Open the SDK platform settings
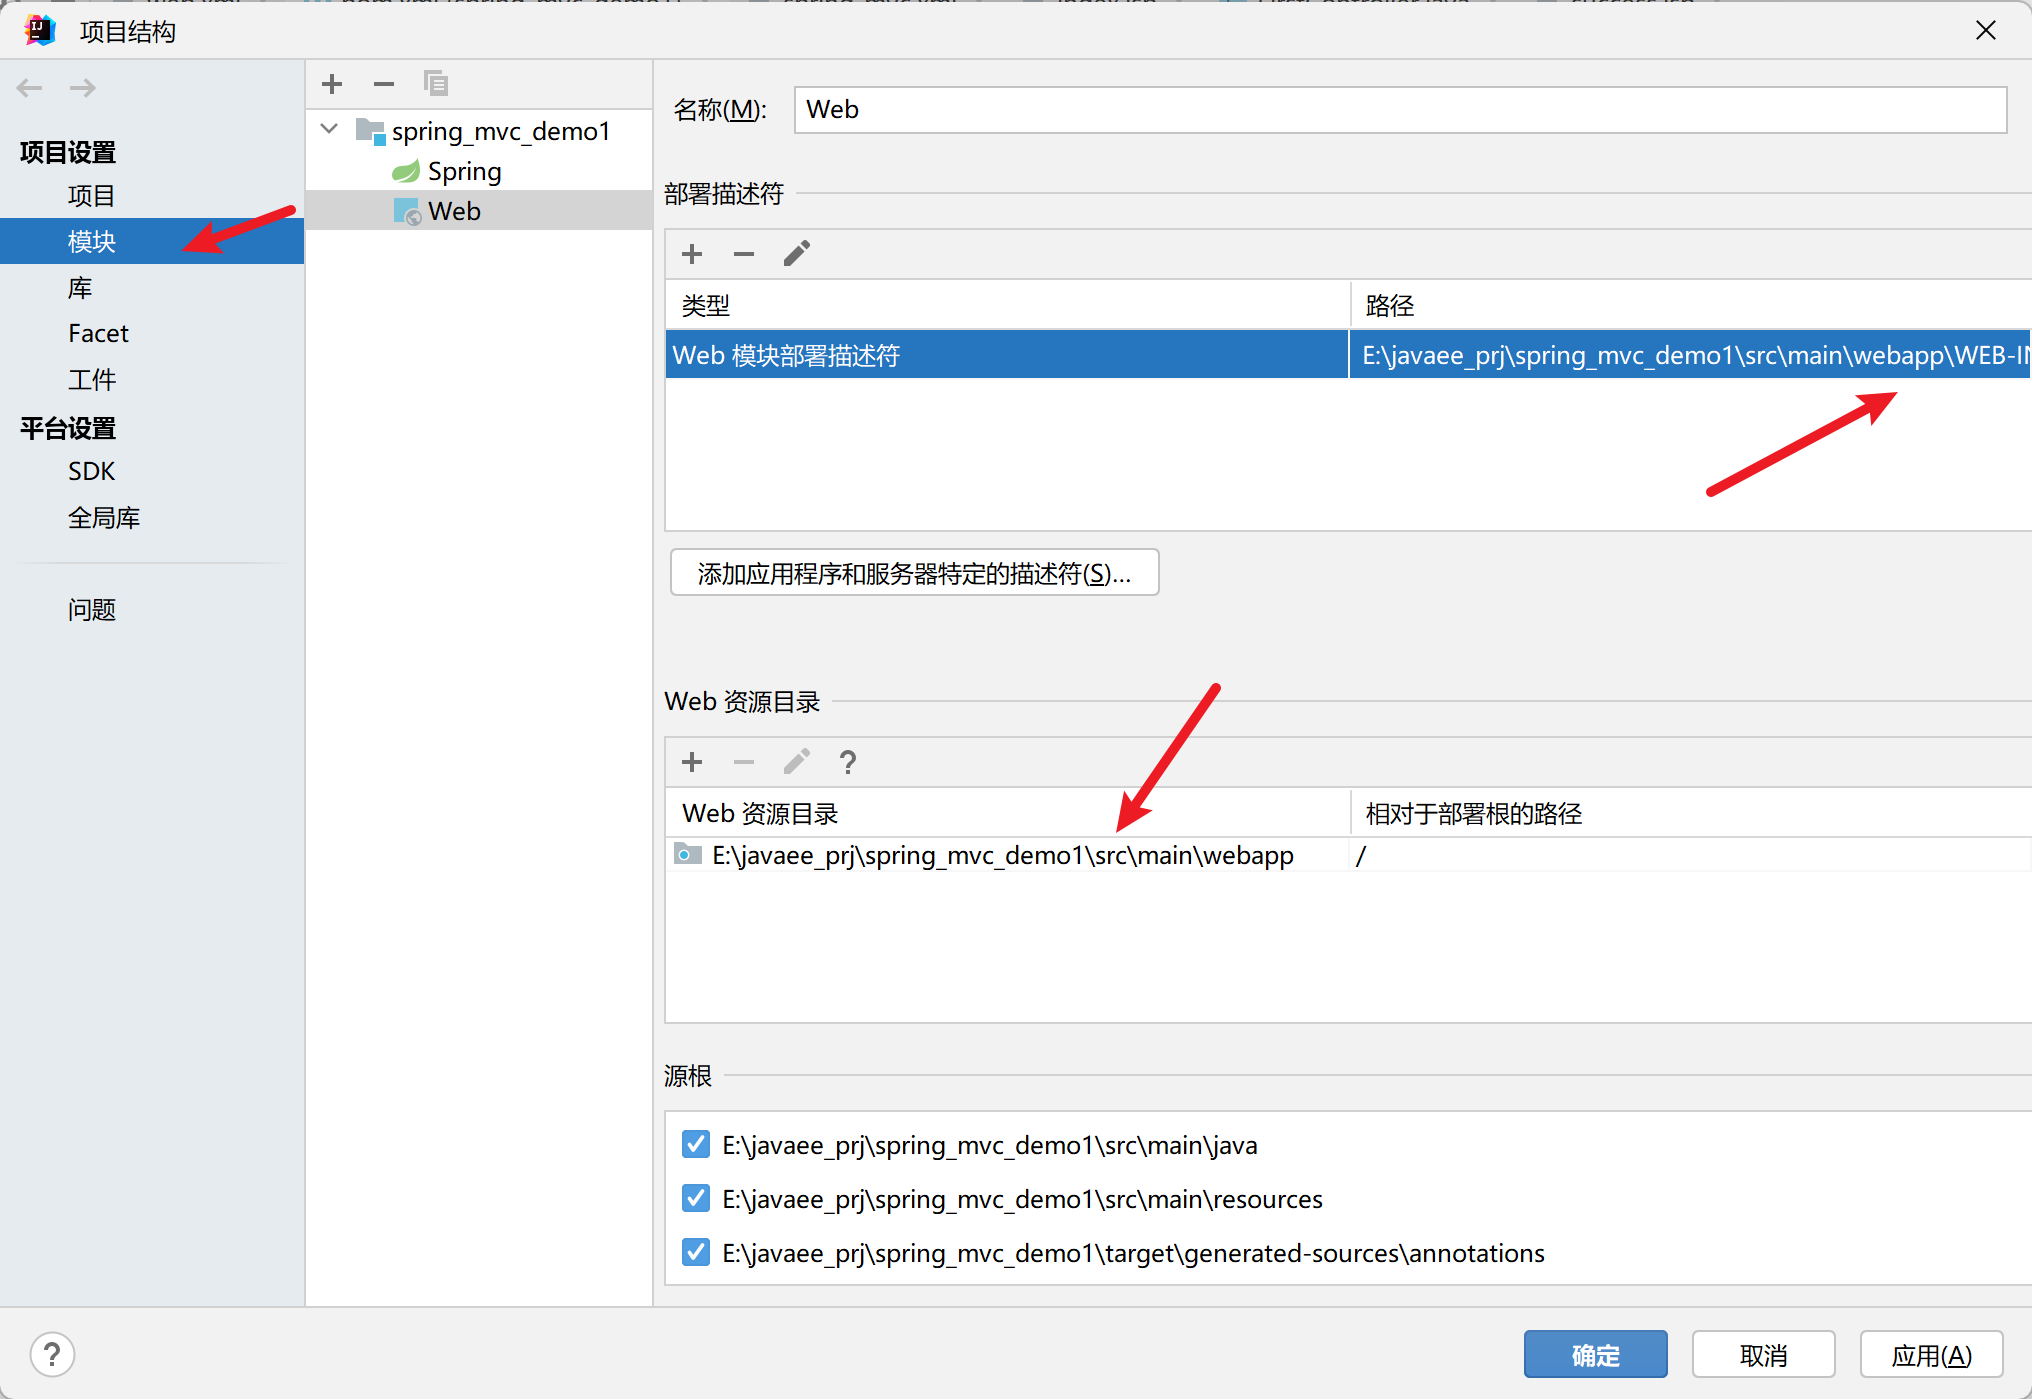 [91, 471]
